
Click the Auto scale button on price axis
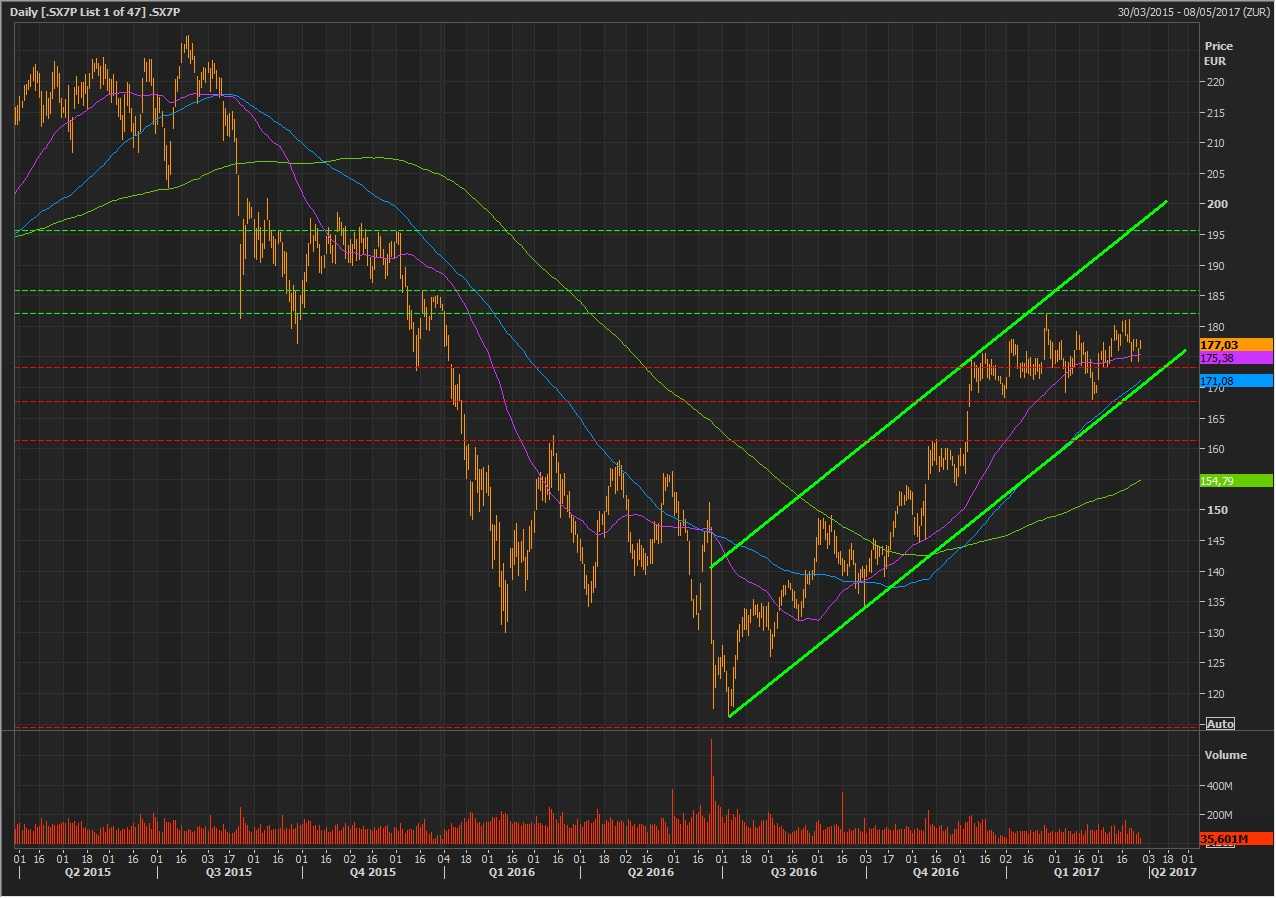tap(1220, 724)
